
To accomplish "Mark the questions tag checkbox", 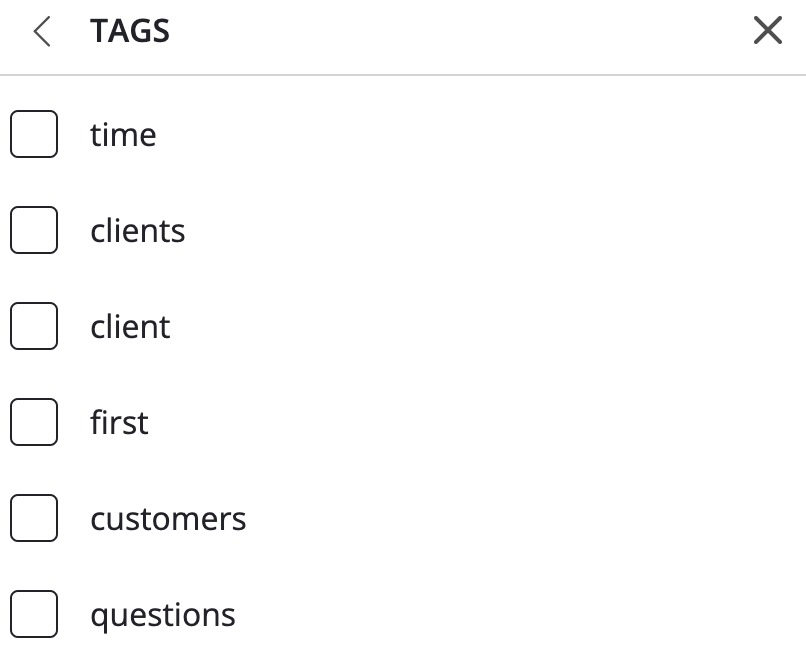I will [x=34, y=615].
